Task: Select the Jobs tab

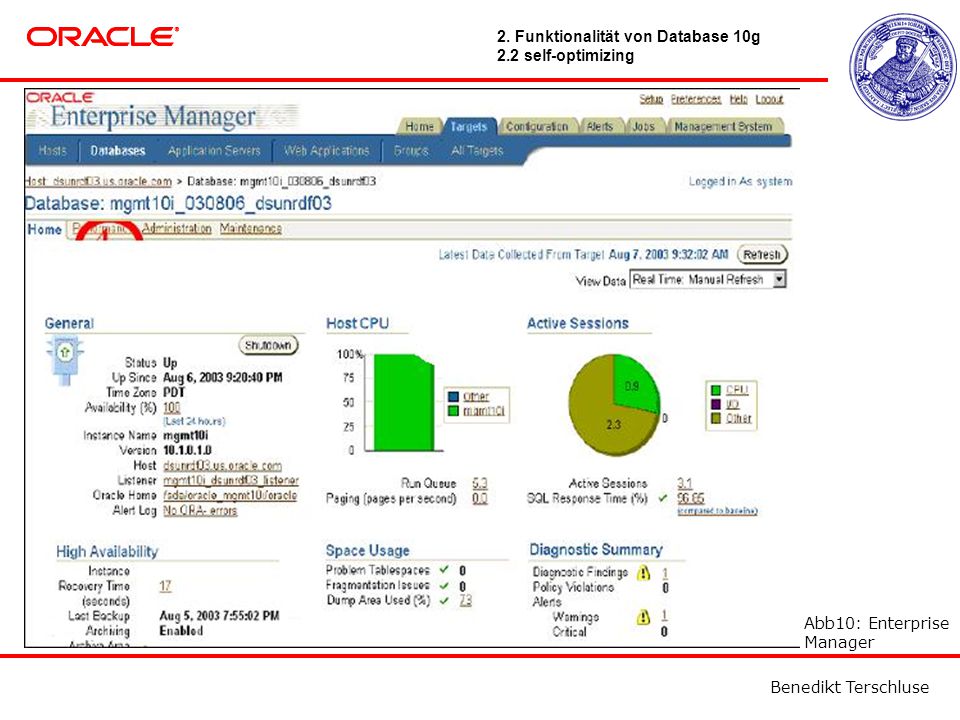Action: coord(643,127)
